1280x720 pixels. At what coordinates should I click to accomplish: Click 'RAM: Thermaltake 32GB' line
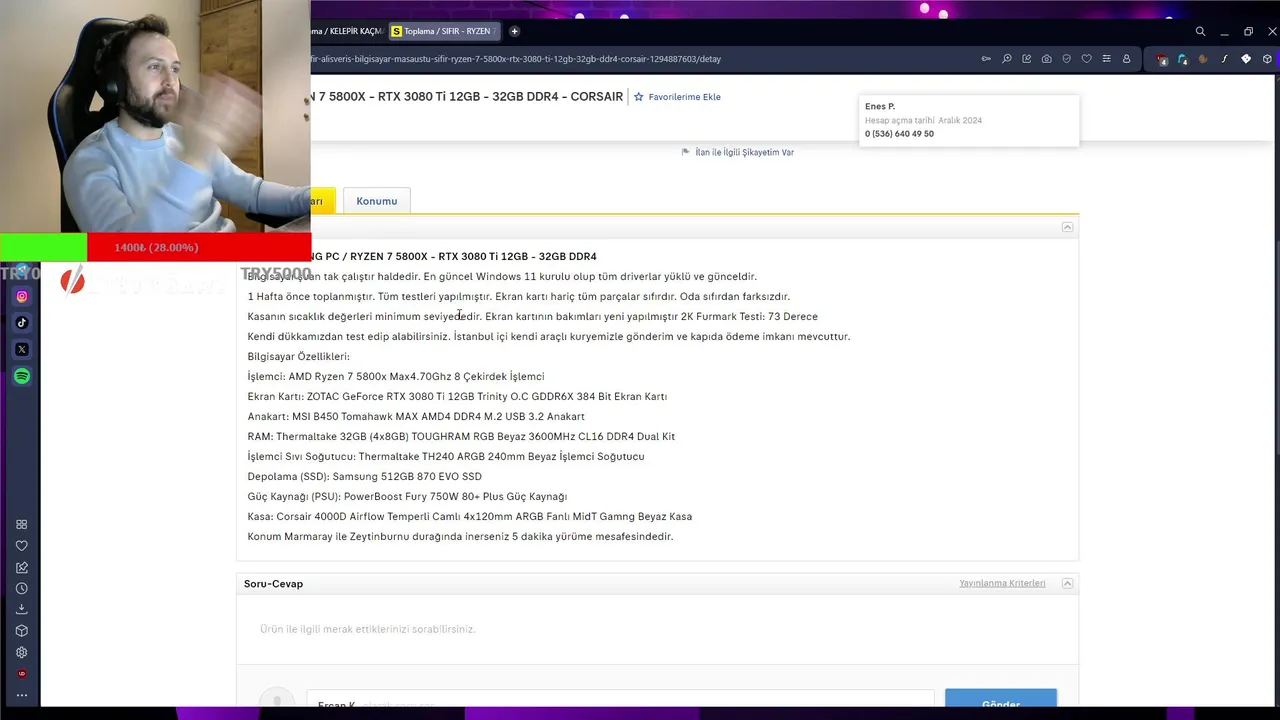pos(461,436)
